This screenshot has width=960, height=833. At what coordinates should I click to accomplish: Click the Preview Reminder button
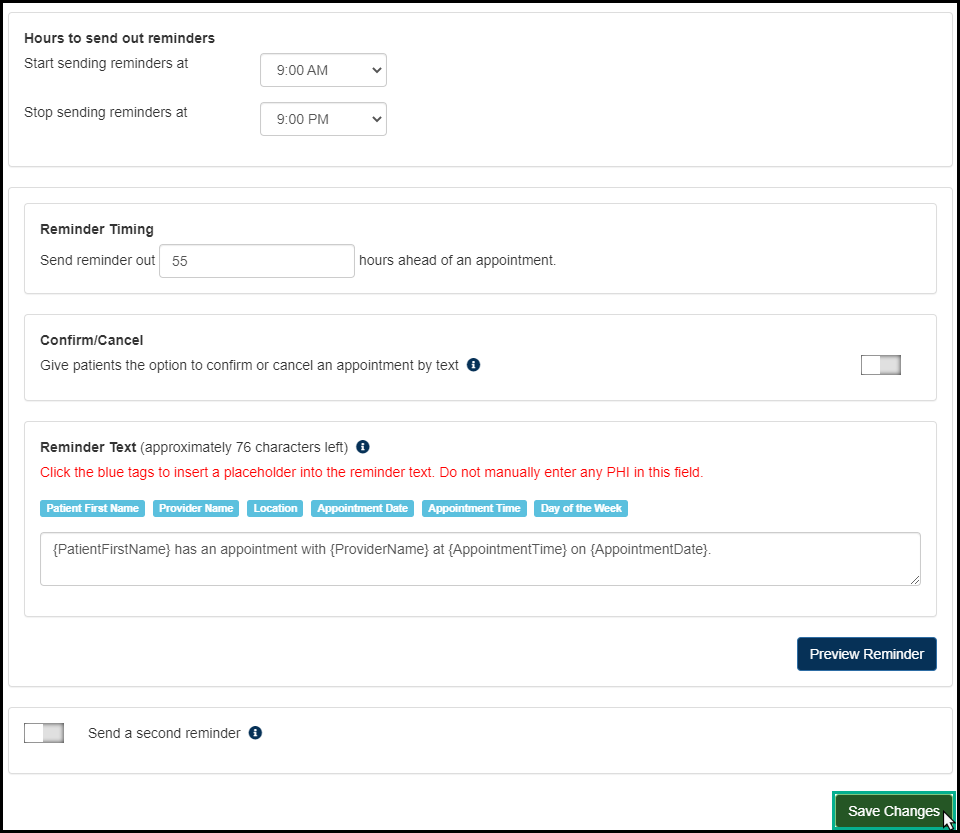866,654
